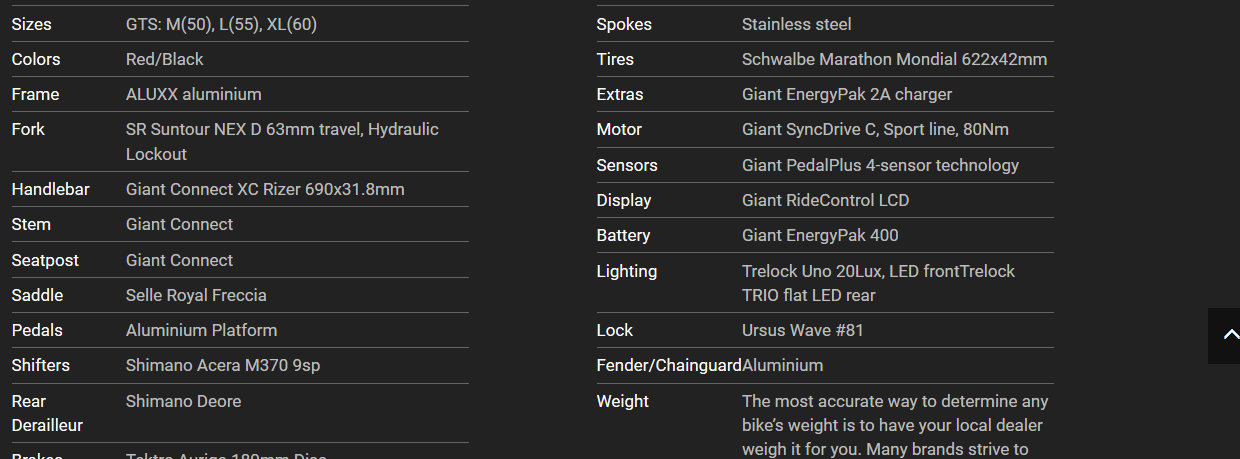Viewport: 1240px width, 459px height.
Task: Select the Red/Black colors value
Action: pyautogui.click(x=164, y=59)
